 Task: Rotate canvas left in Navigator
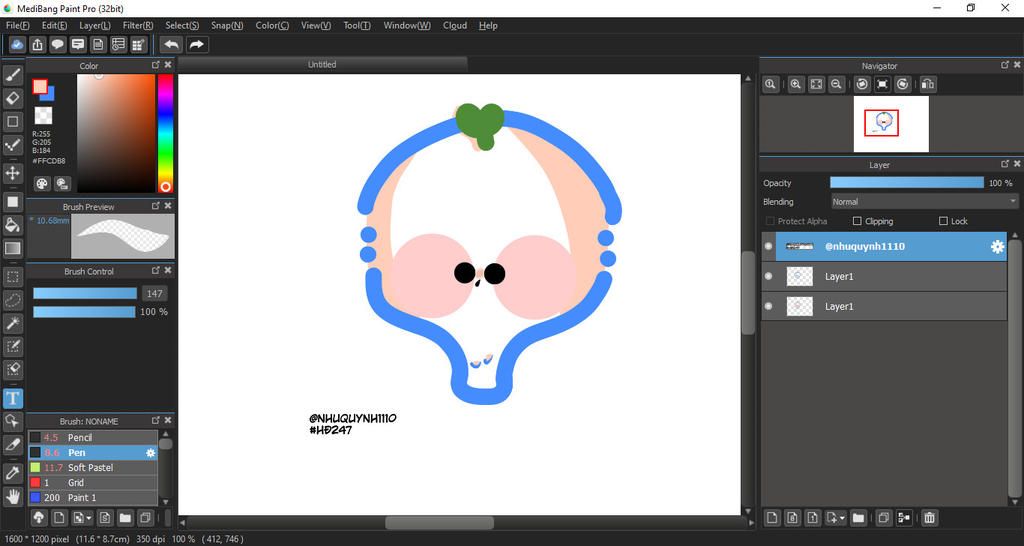(862, 84)
